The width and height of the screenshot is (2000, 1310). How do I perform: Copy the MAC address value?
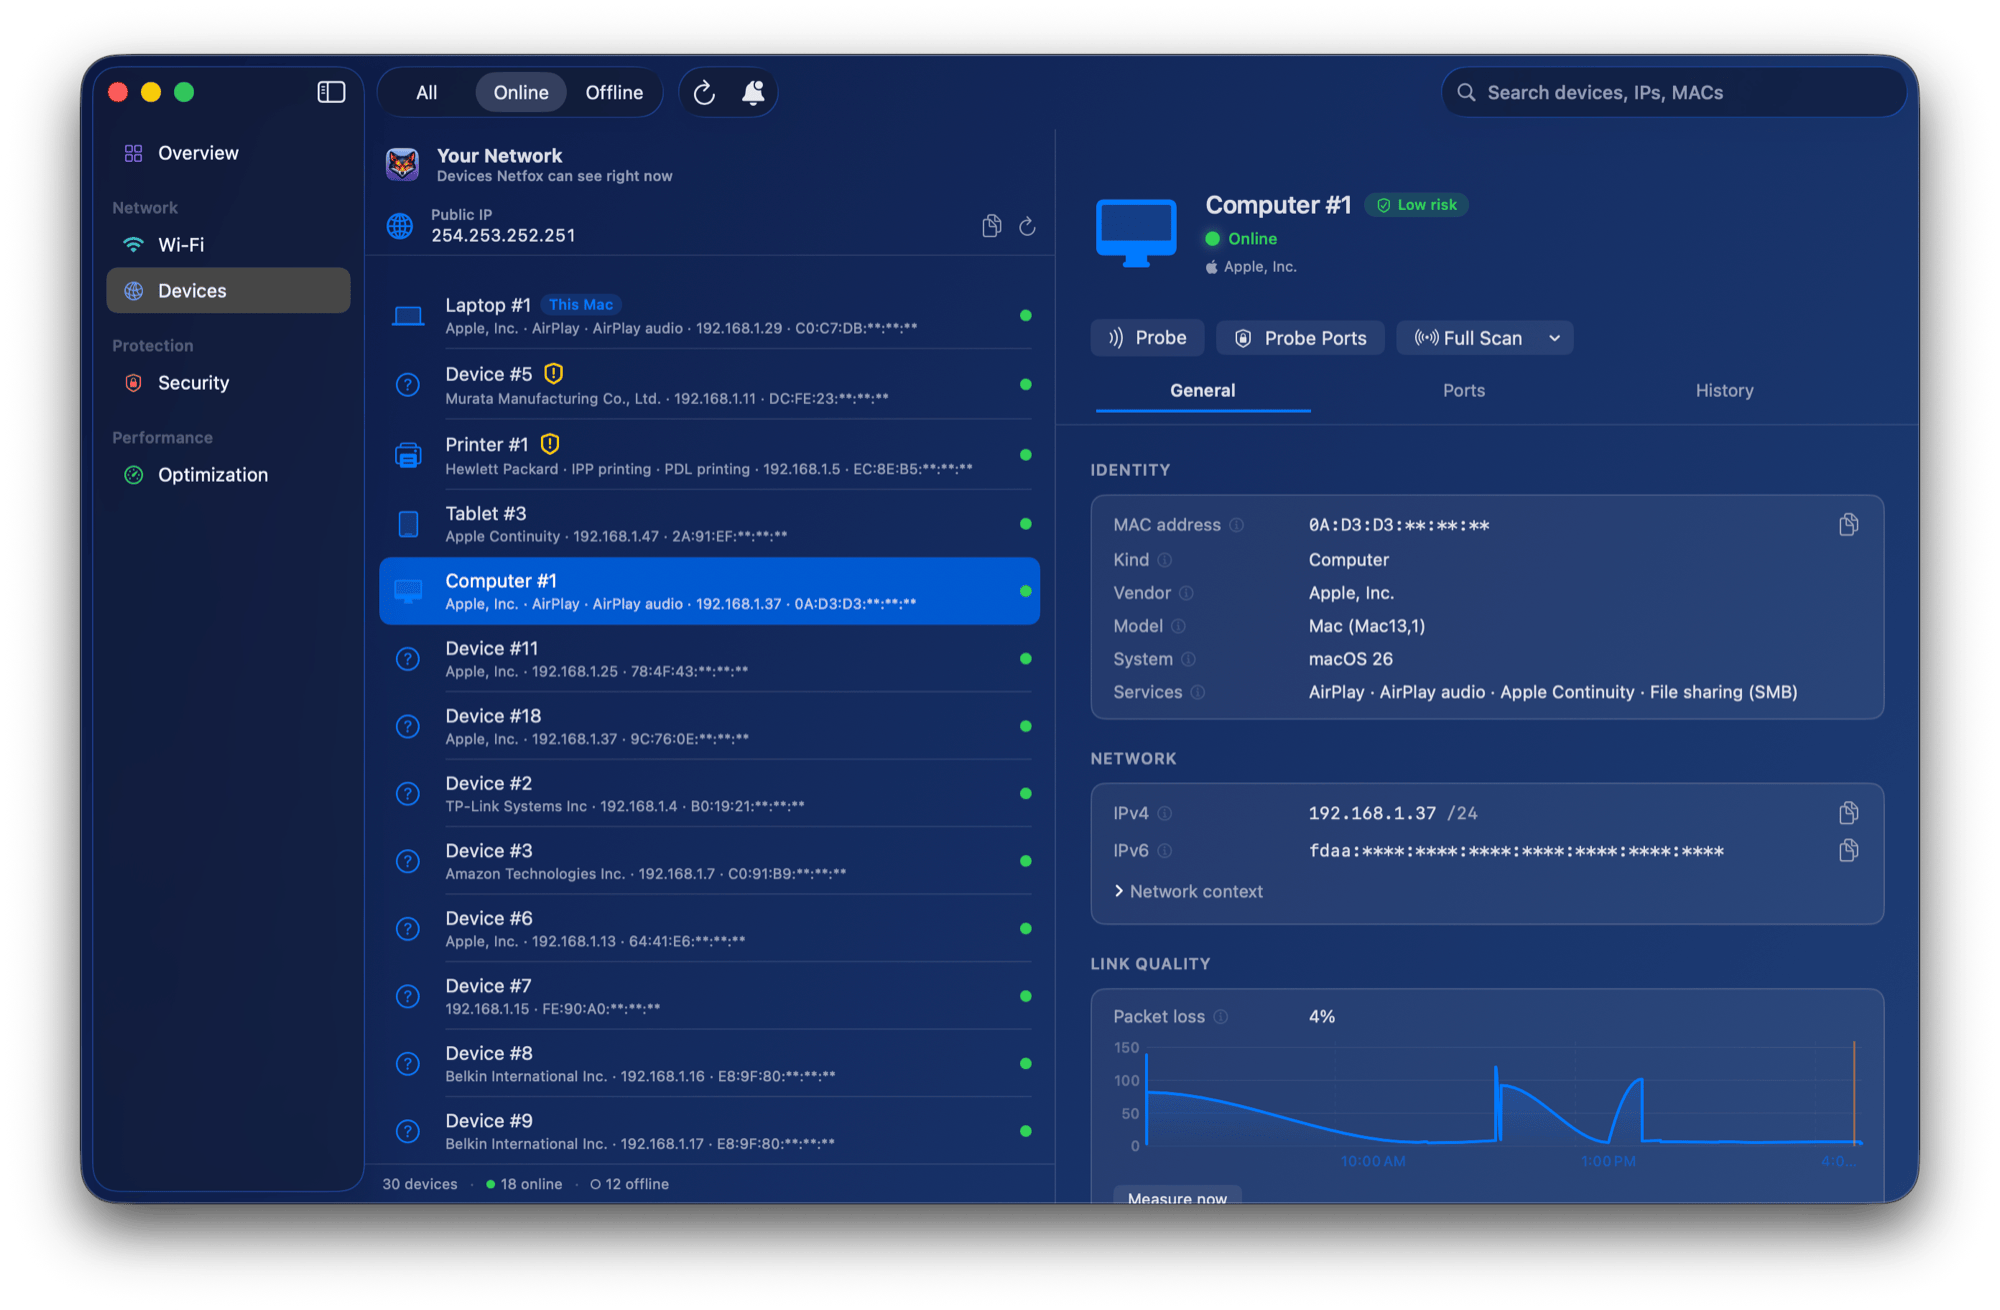(1848, 525)
